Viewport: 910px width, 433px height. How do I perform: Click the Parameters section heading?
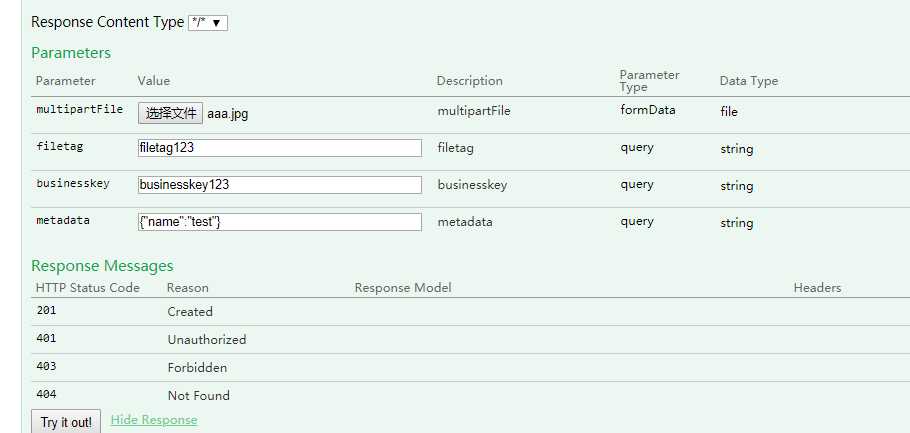coord(71,53)
